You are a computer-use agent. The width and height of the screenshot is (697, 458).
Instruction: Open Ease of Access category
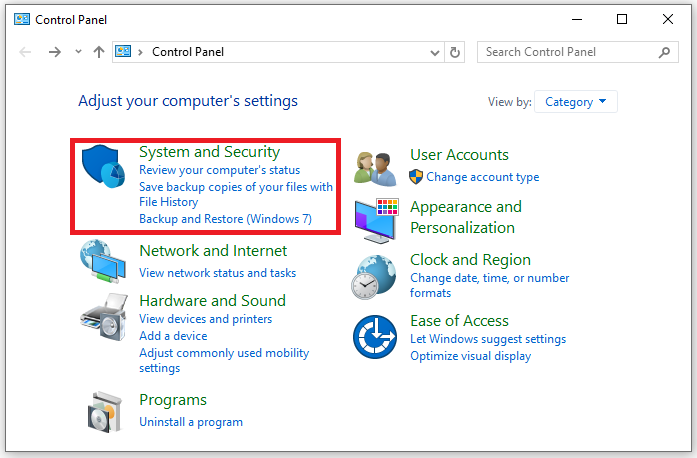[459, 321]
